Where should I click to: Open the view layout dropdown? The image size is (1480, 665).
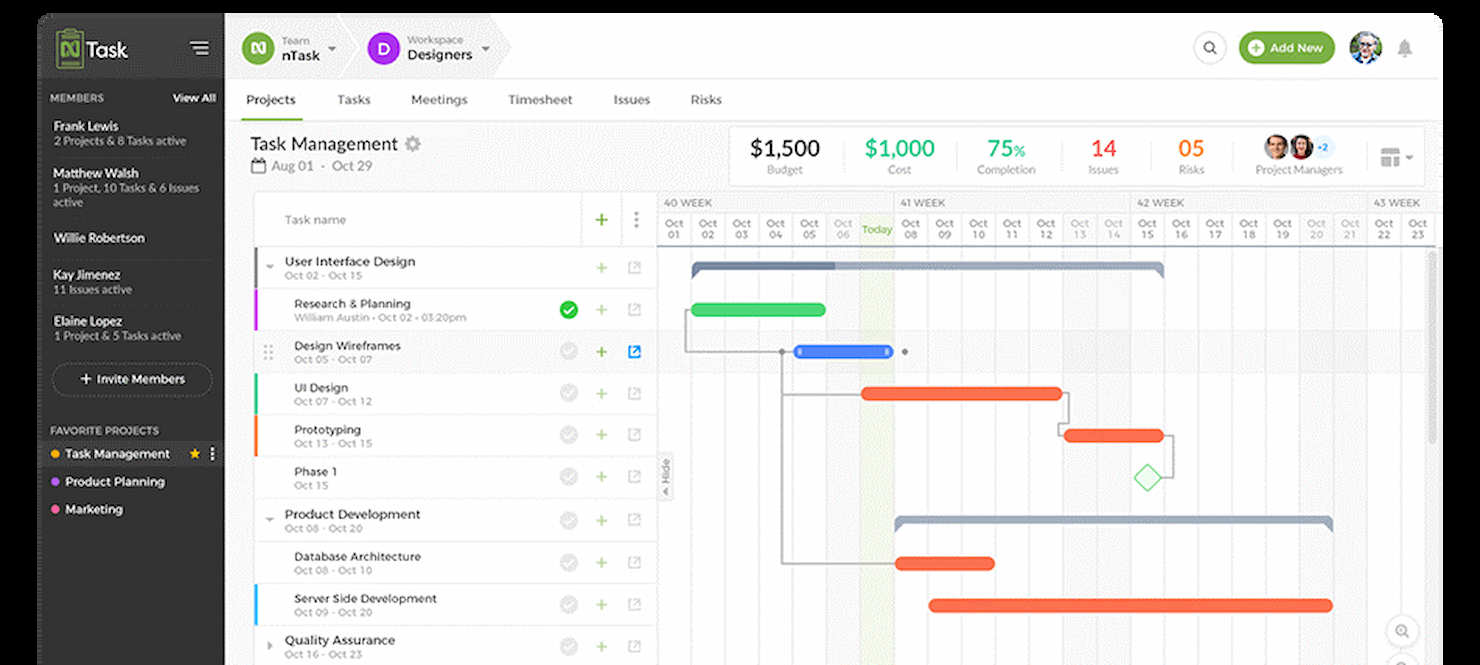point(1396,157)
